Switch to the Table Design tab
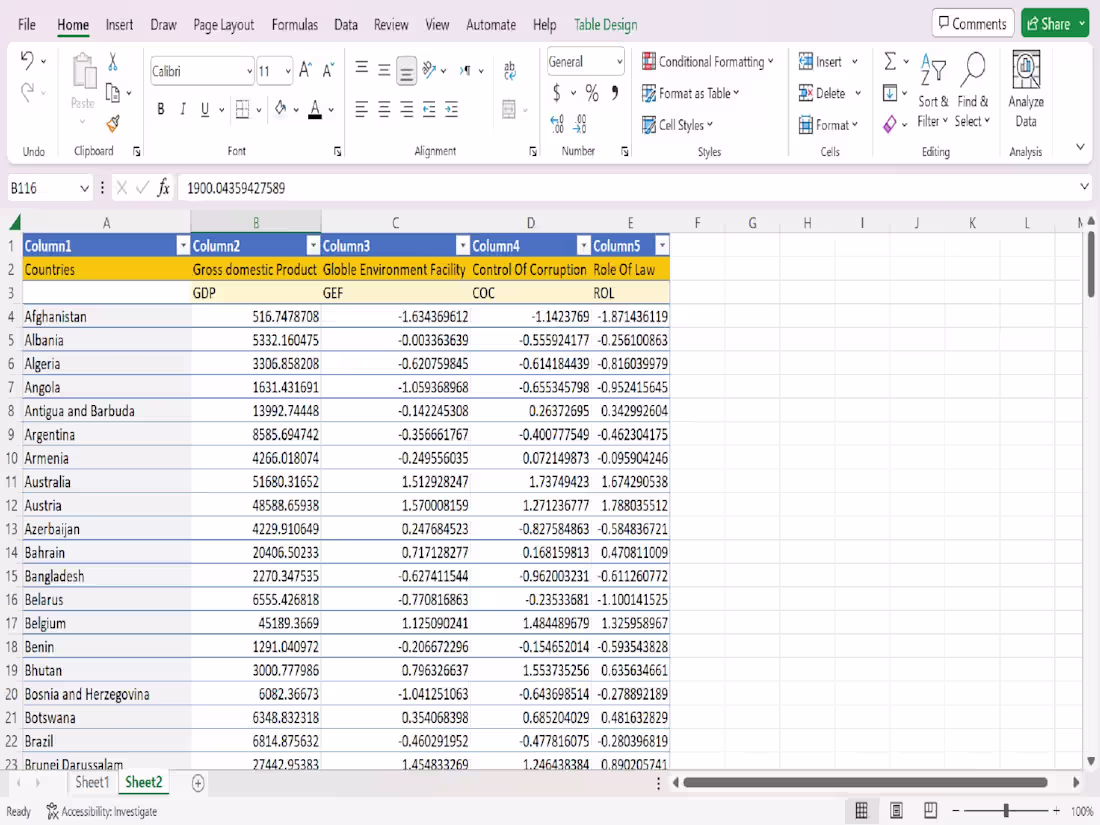This screenshot has height=825, width=1100. (606, 25)
